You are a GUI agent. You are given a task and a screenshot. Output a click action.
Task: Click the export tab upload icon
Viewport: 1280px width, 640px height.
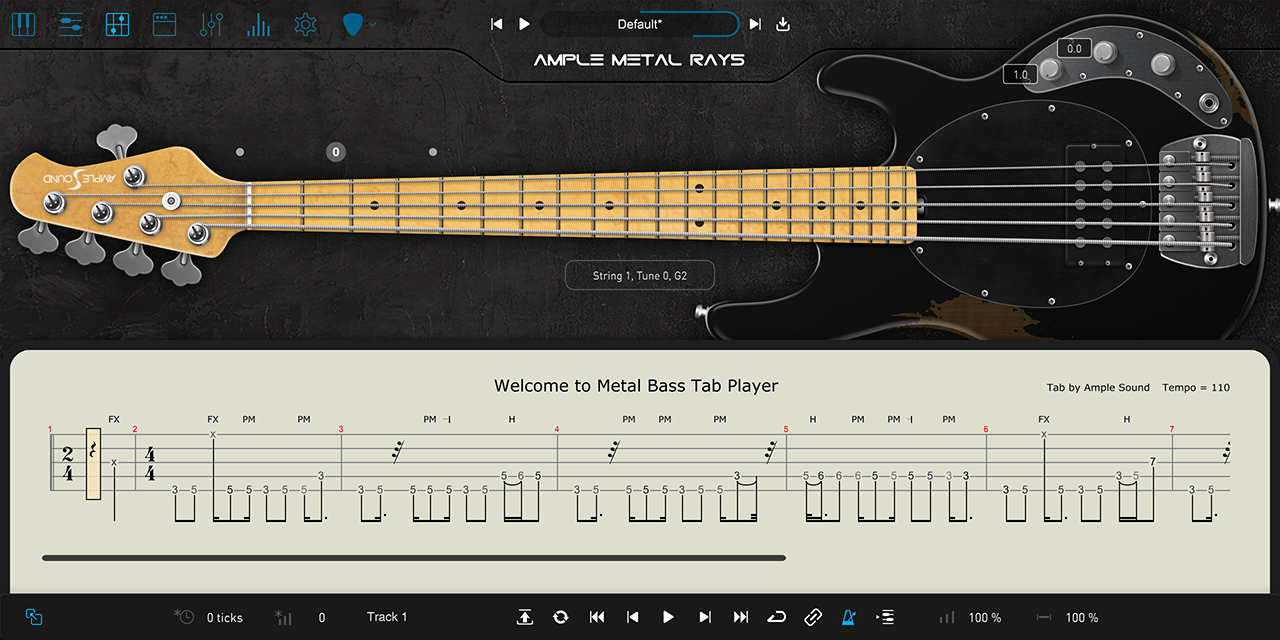pos(525,617)
